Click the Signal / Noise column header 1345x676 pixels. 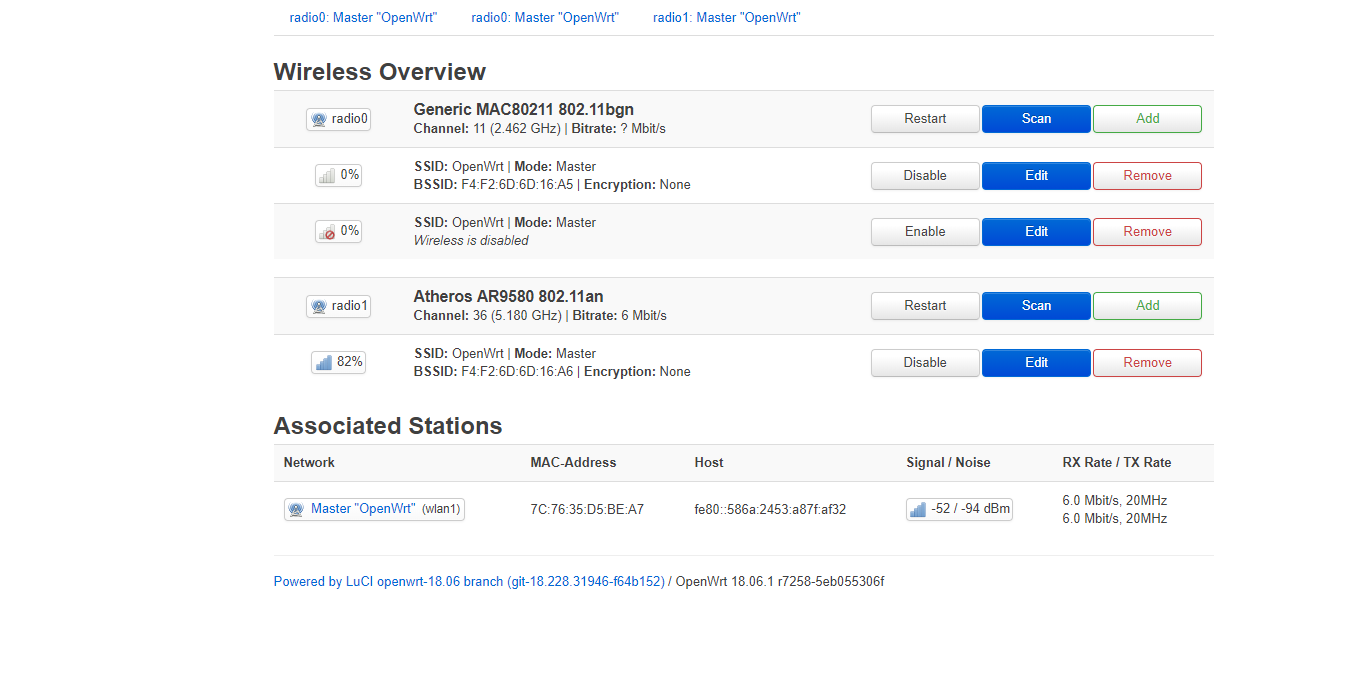(x=948, y=463)
